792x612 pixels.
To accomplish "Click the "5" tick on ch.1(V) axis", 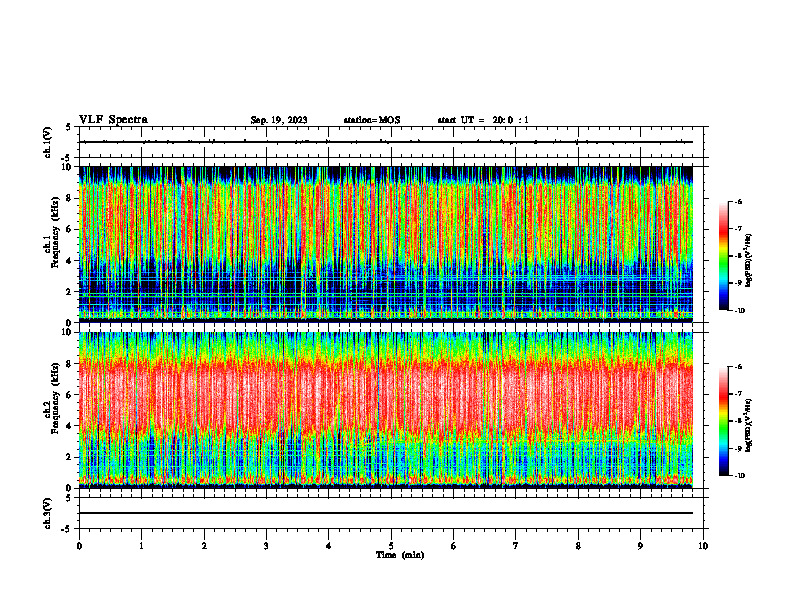I will 68,127.
